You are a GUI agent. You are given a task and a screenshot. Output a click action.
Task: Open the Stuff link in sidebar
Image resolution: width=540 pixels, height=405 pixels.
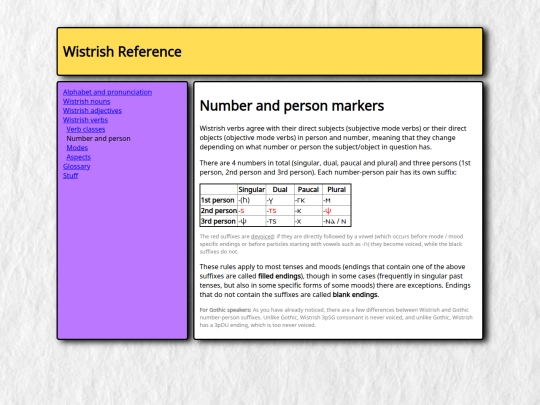[71, 176]
